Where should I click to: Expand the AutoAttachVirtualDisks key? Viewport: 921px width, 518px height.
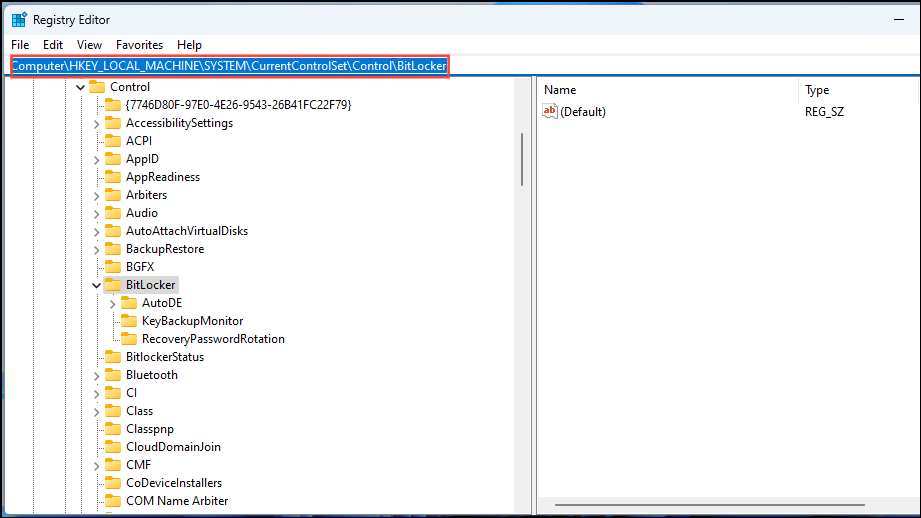96,231
